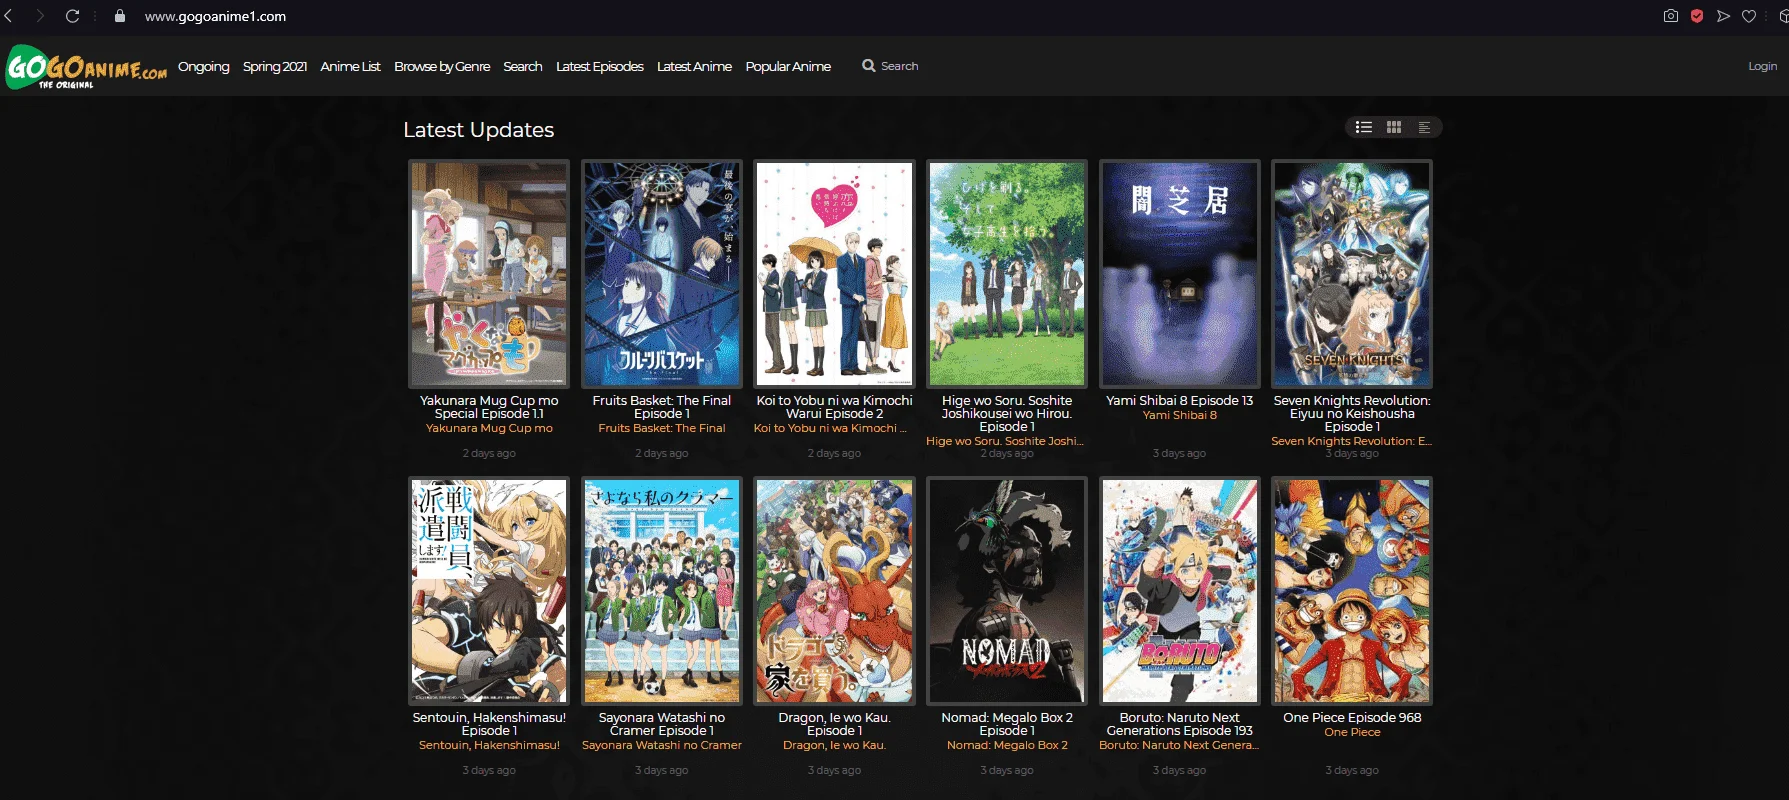Image resolution: width=1789 pixels, height=800 pixels.
Task: Click the orange Fruits Basket: The Final series link
Action: pos(662,428)
